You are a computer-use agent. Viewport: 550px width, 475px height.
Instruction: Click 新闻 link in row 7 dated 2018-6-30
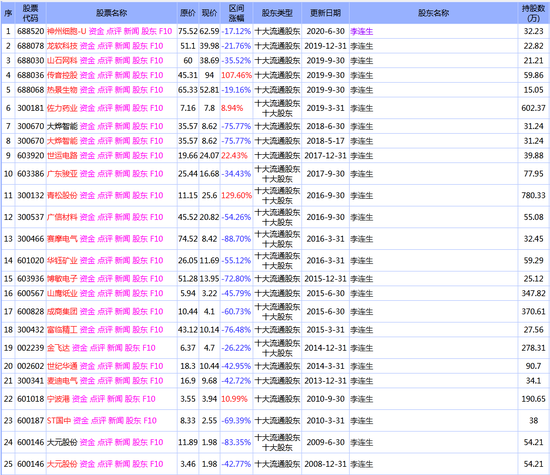[x=122, y=126]
